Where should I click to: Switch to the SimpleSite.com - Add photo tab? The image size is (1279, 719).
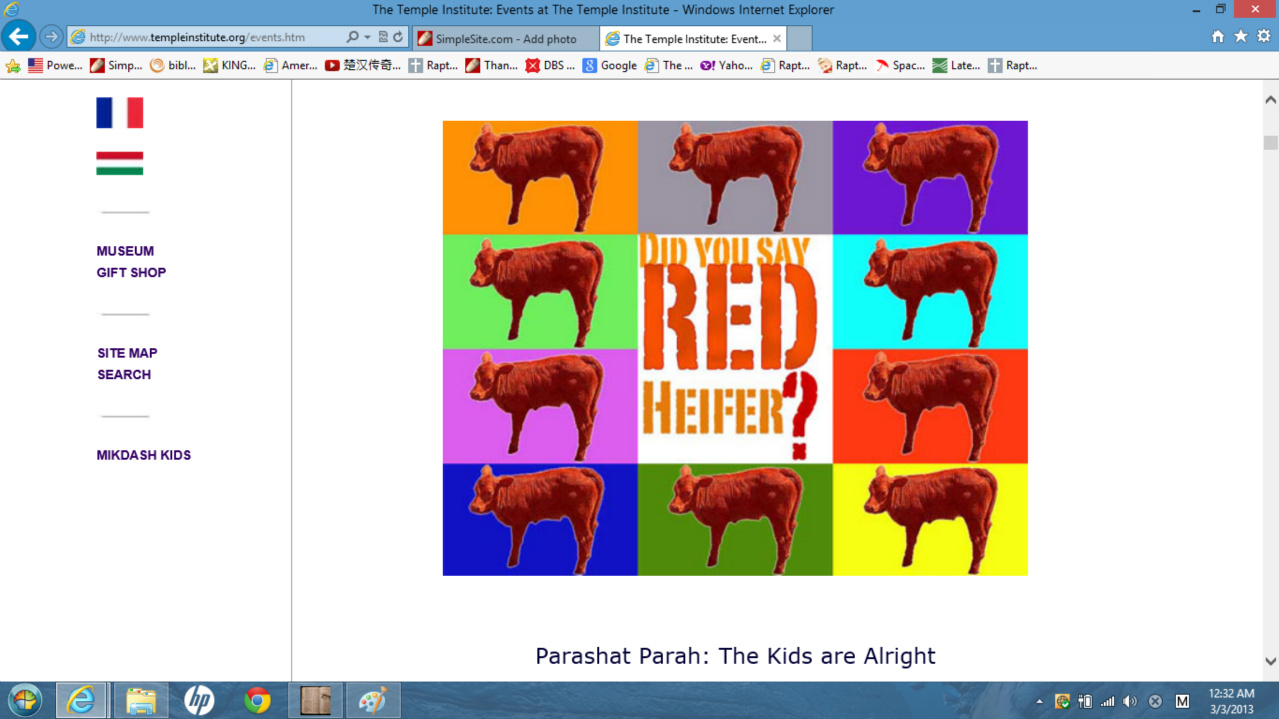coord(506,39)
